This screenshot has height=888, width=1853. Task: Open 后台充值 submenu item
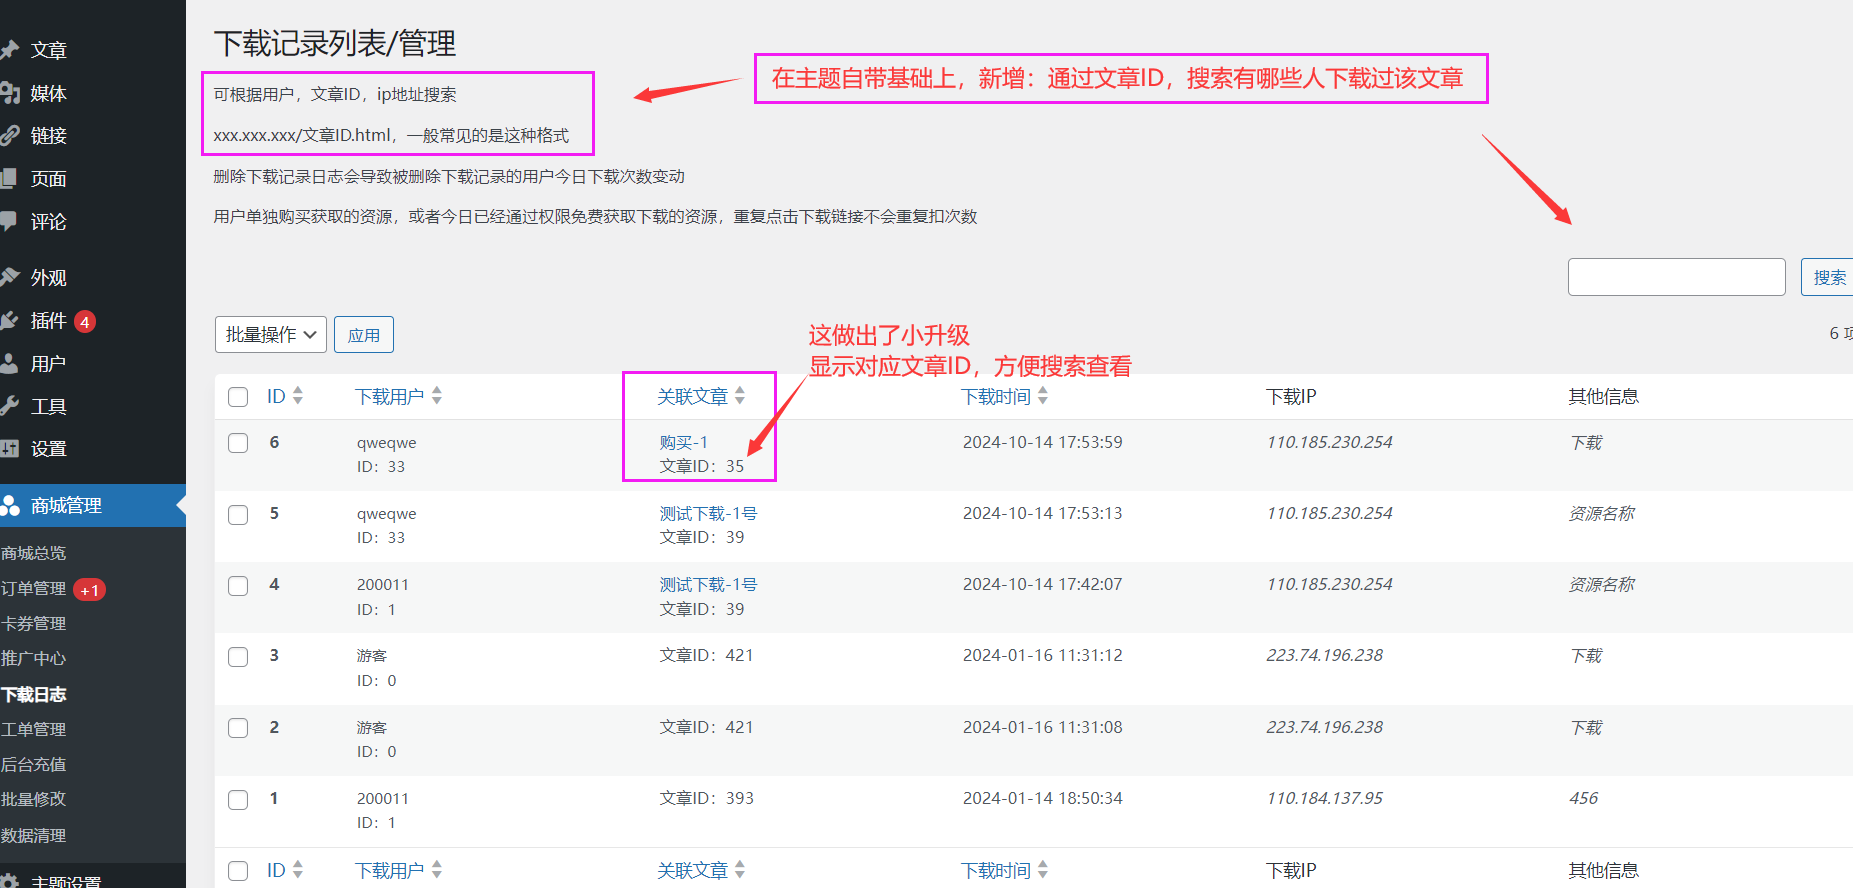click(34, 764)
